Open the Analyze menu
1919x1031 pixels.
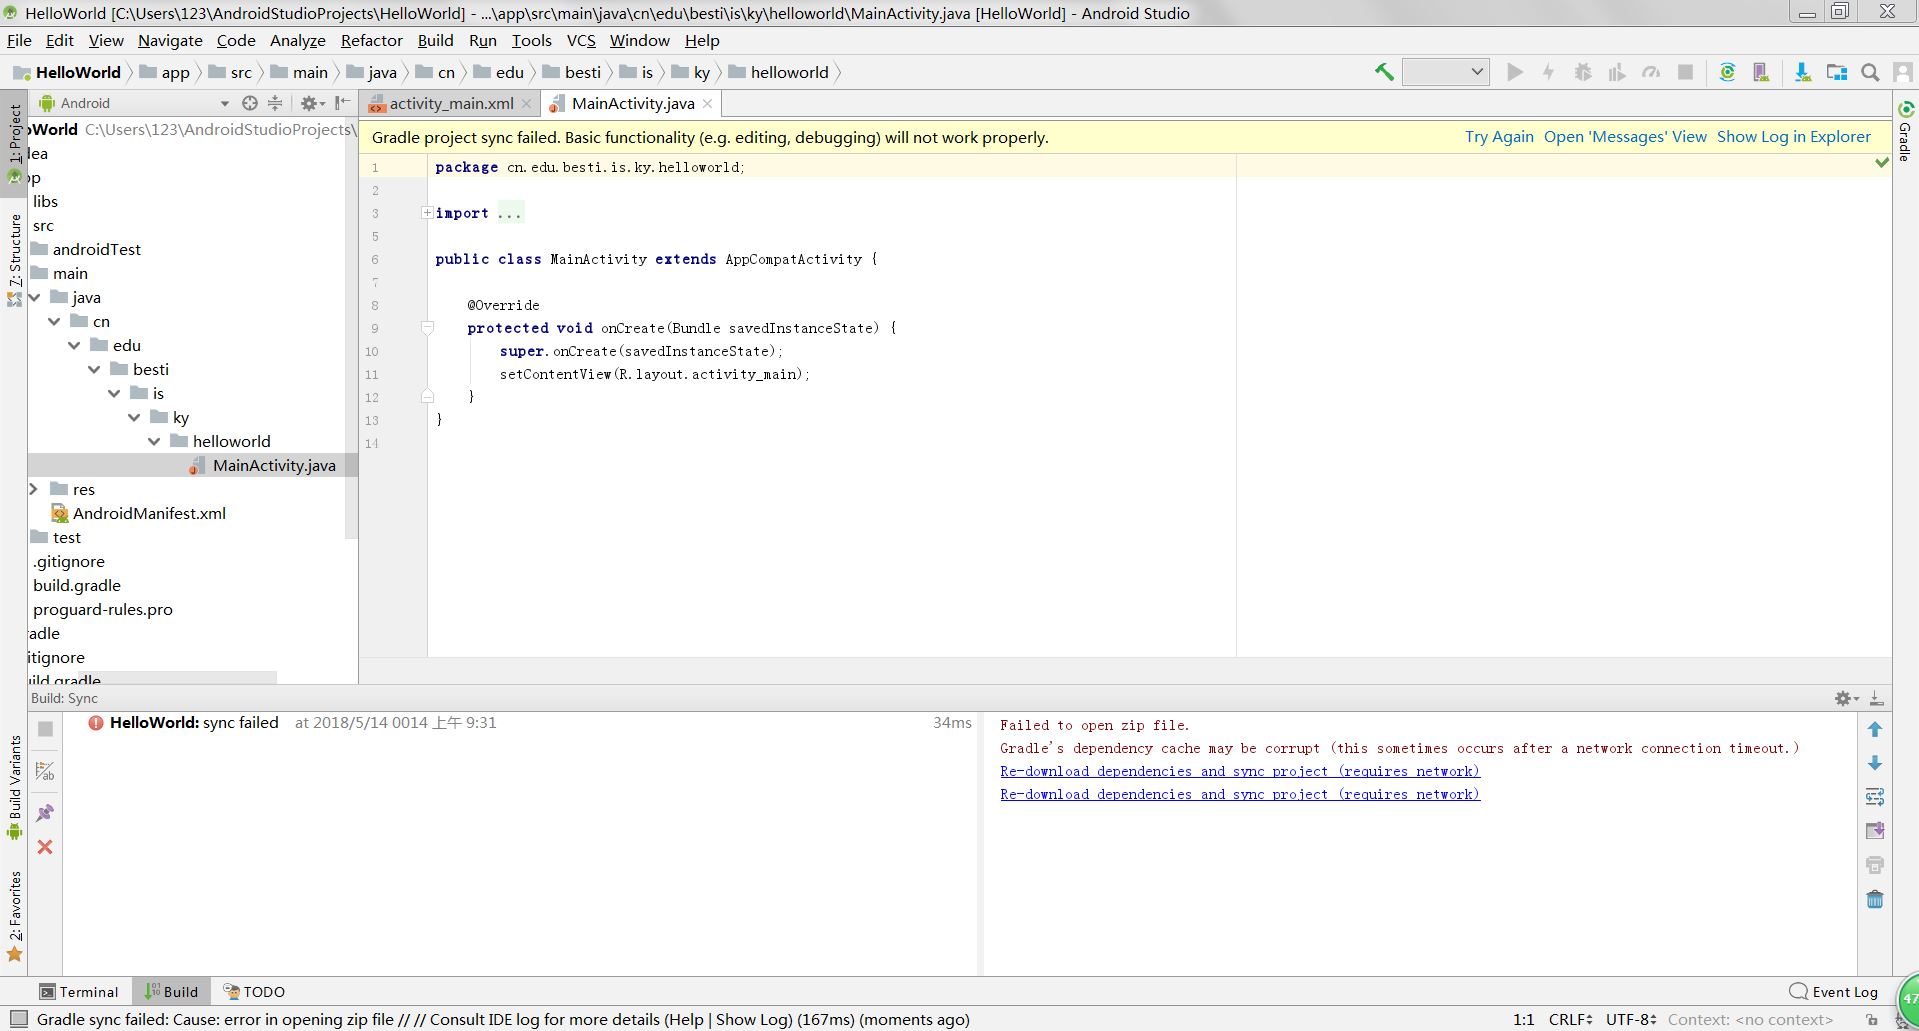click(297, 40)
